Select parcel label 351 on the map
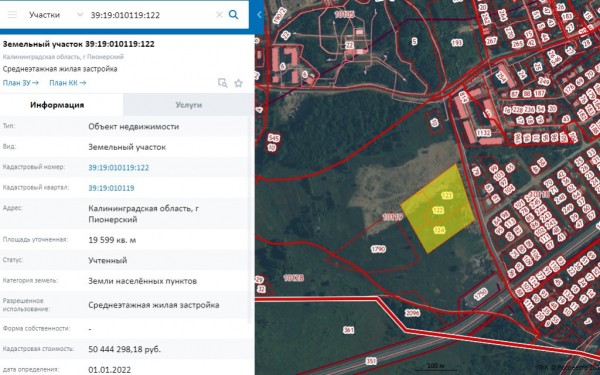This screenshot has width=600, height=375. [371, 361]
